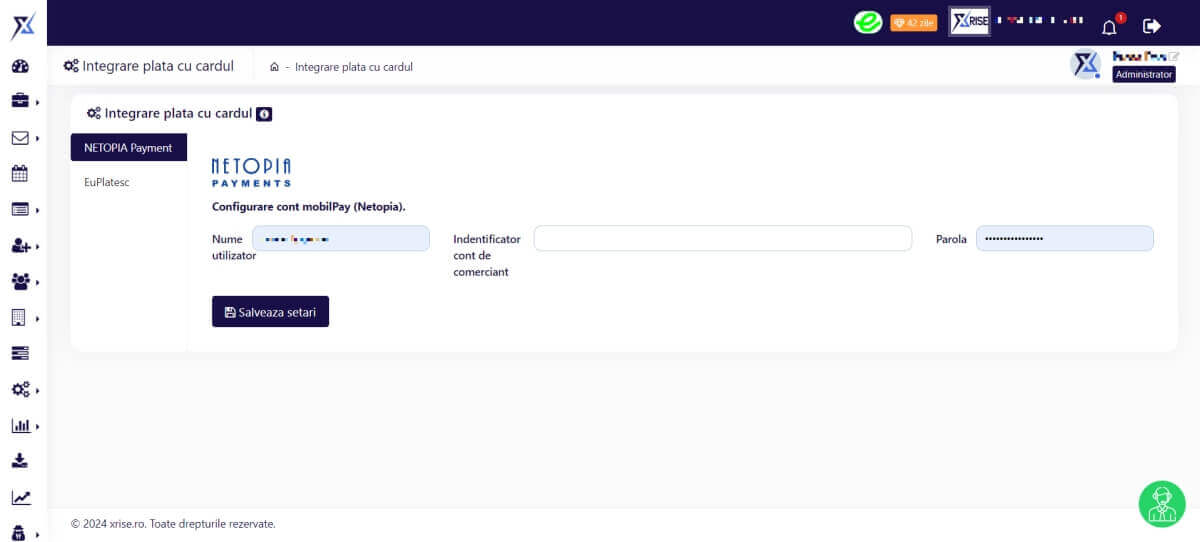
Task: Click the download icon in sidebar
Action: coord(20,461)
